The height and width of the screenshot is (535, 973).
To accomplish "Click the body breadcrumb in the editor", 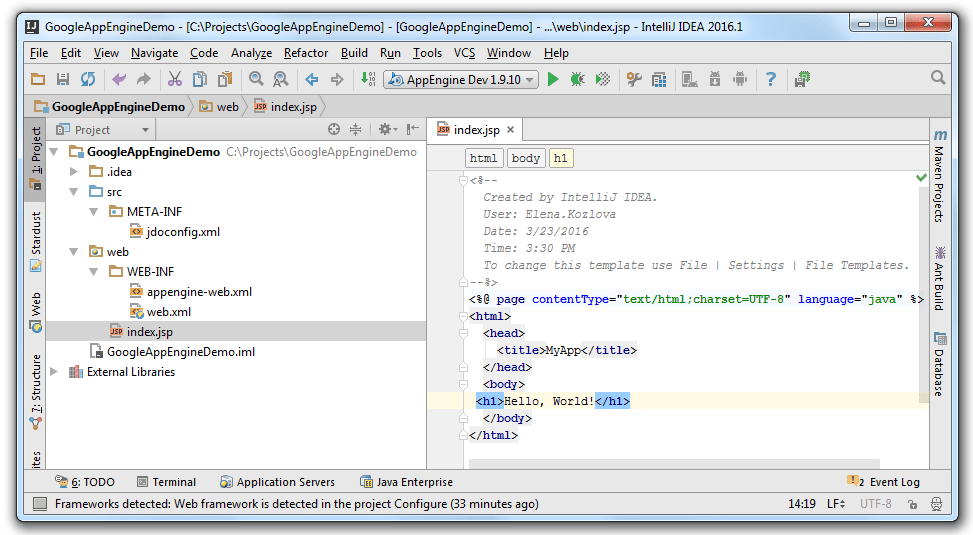I will click(525, 158).
